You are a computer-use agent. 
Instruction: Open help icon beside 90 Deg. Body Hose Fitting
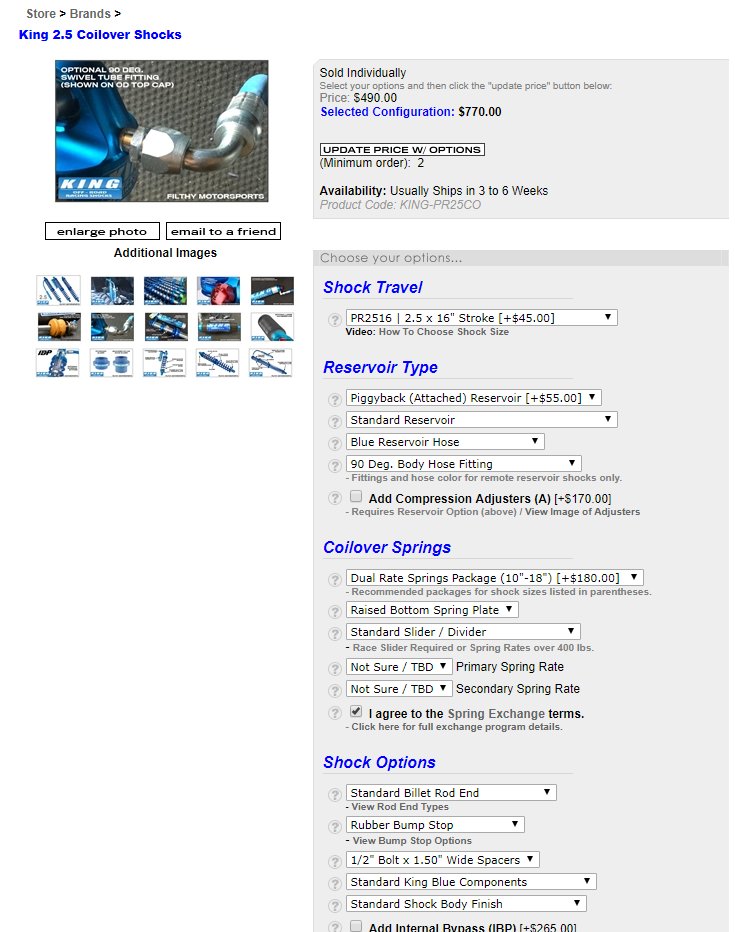point(335,465)
